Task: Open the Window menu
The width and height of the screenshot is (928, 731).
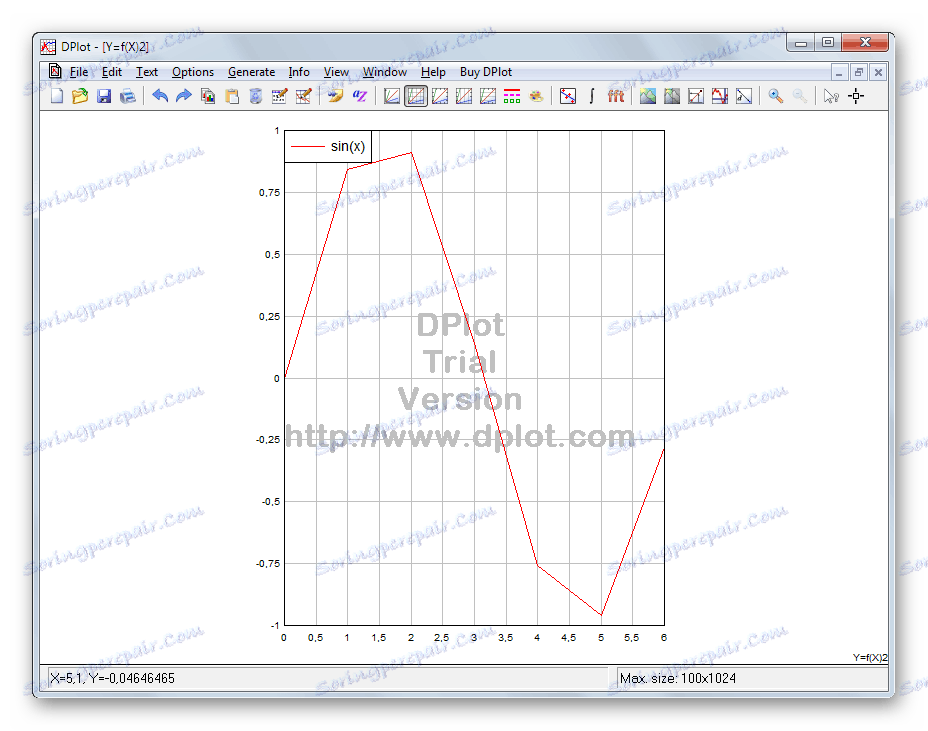Action: [385, 72]
